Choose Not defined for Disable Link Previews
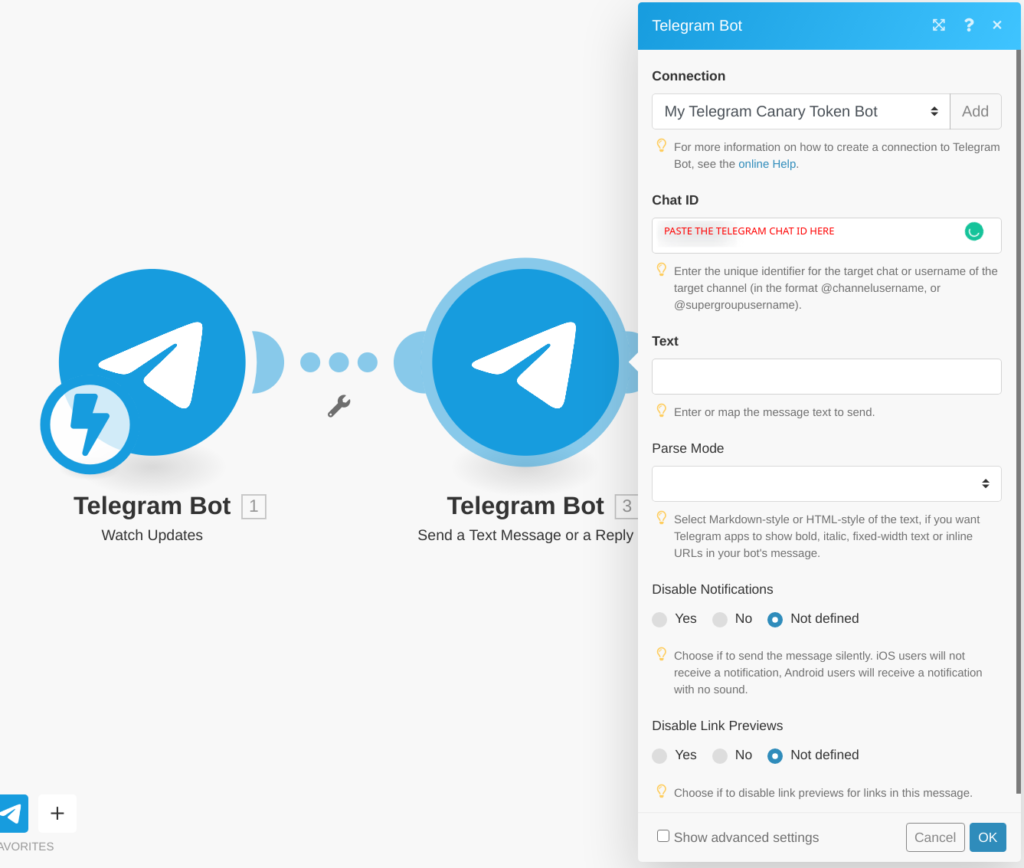The width and height of the screenshot is (1024, 868). pyautogui.click(x=775, y=756)
